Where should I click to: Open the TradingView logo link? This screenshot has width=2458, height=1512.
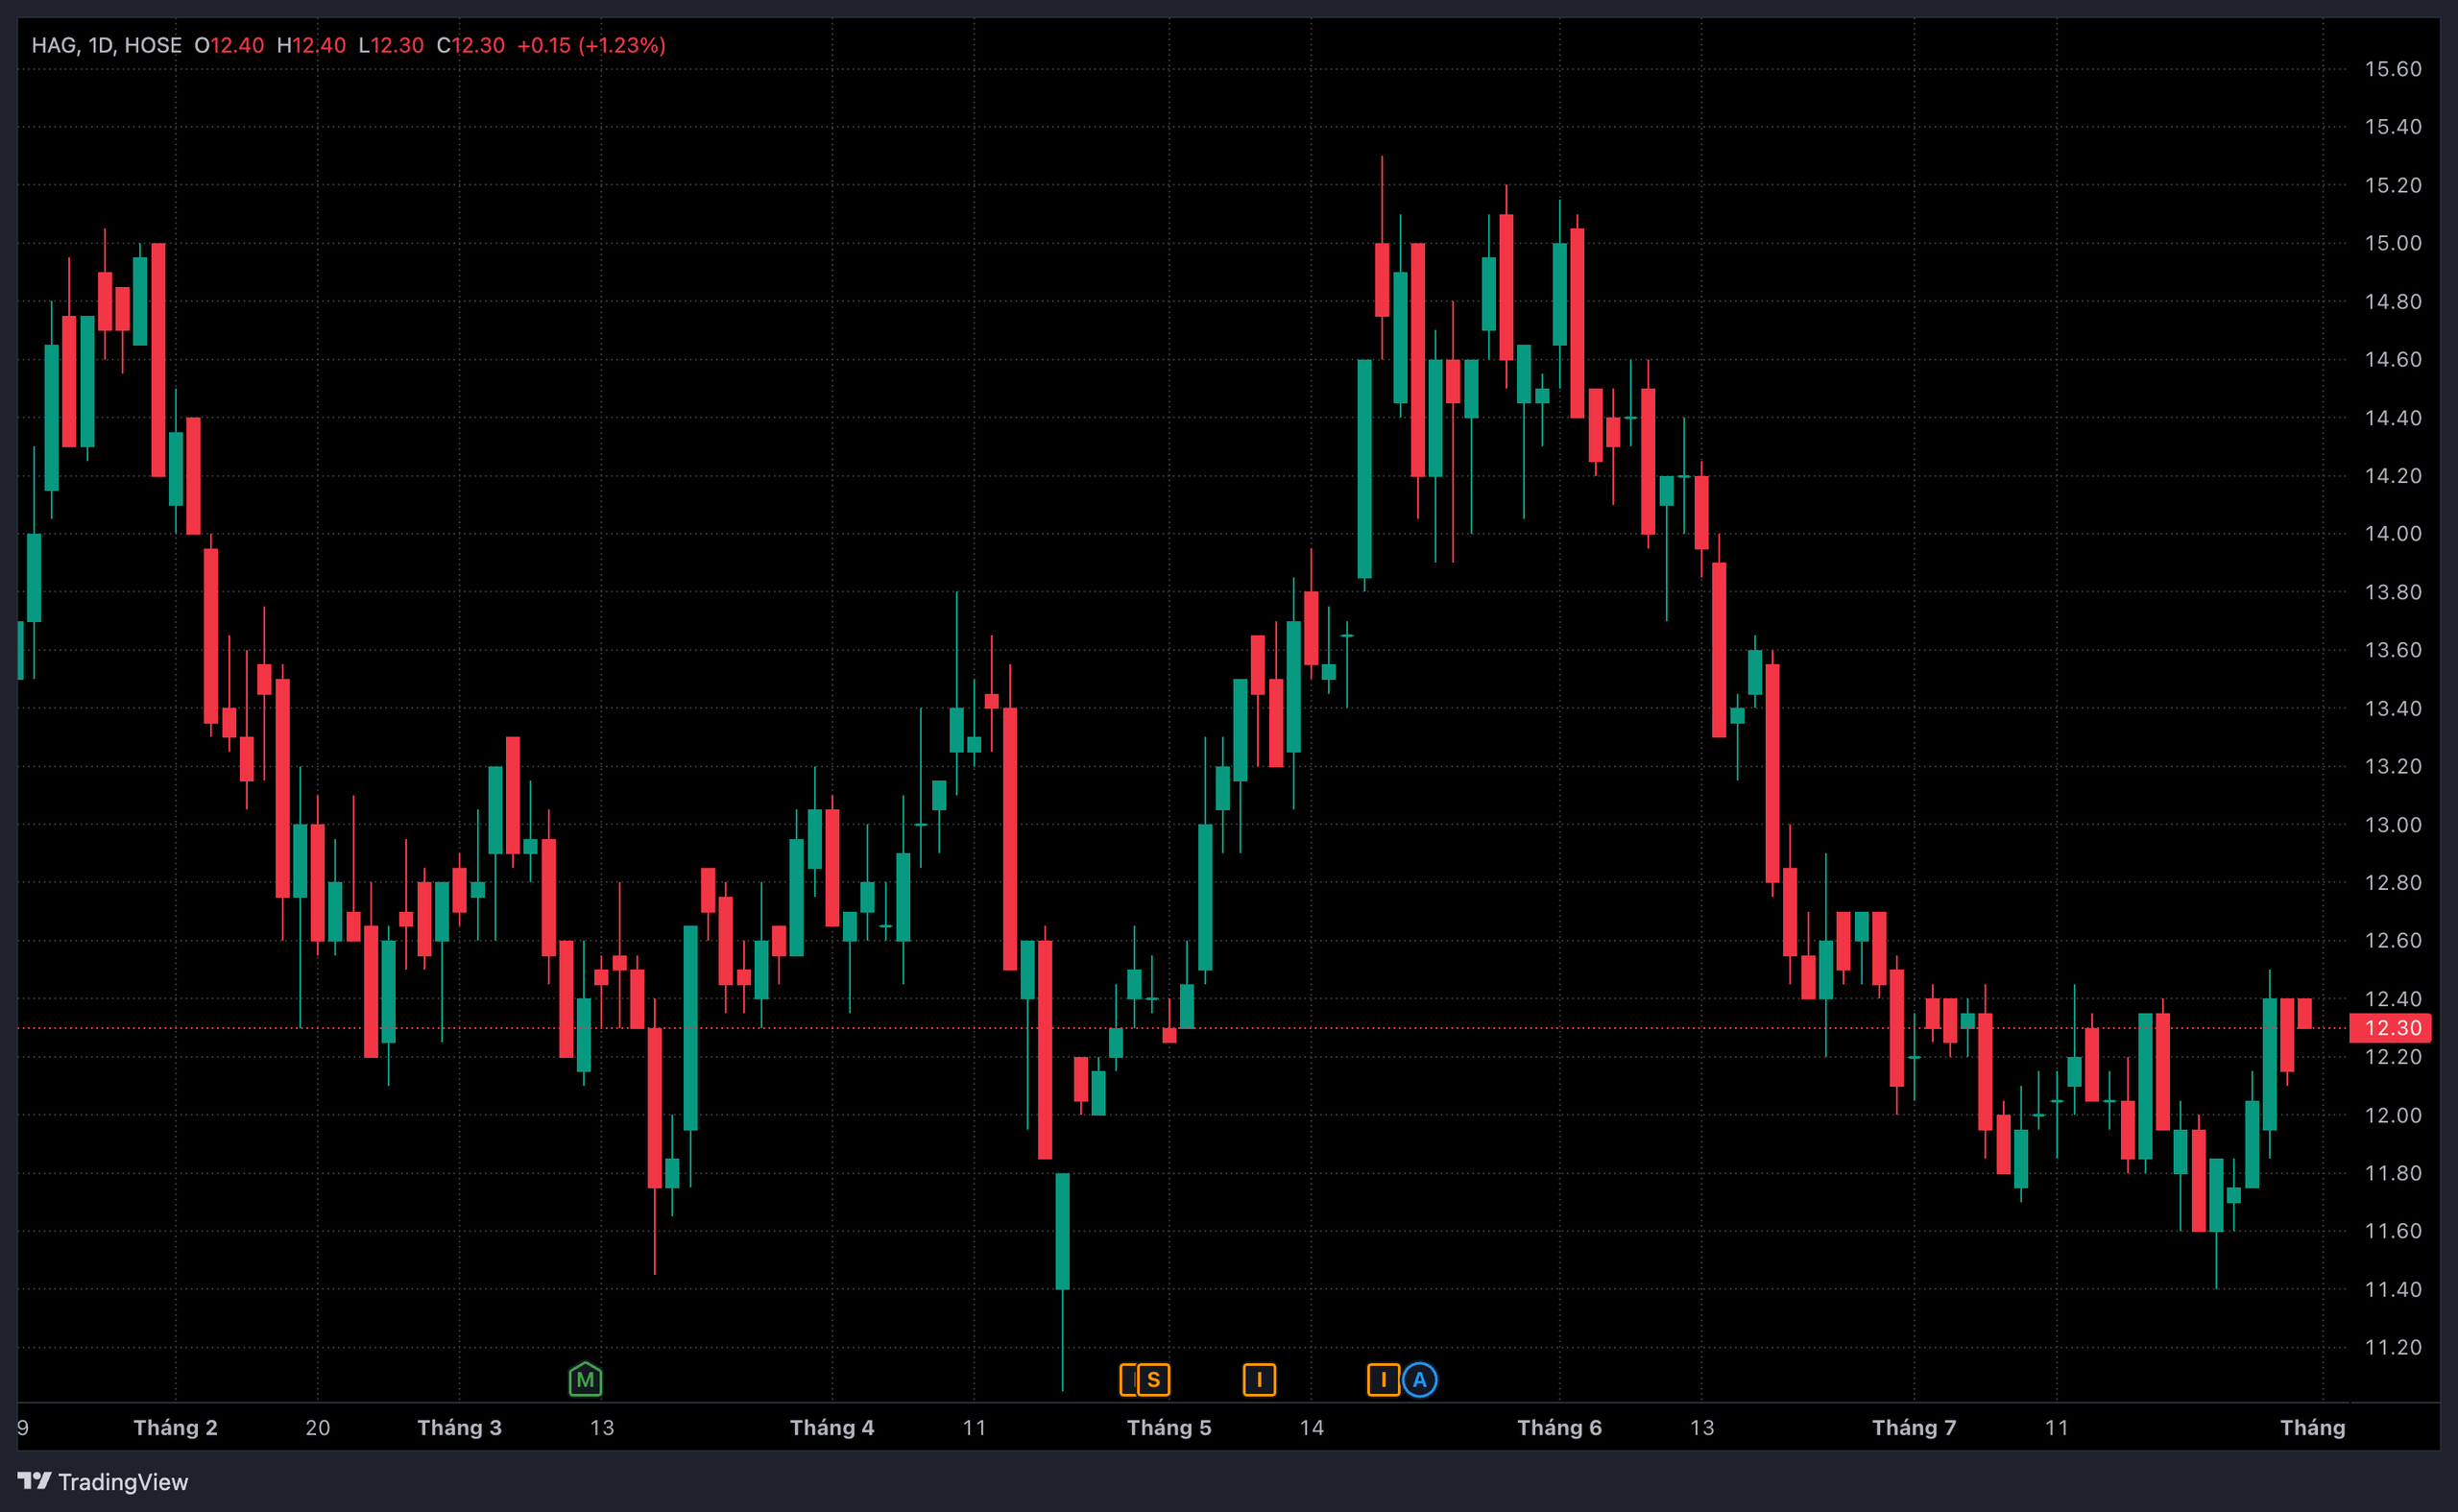point(103,1481)
